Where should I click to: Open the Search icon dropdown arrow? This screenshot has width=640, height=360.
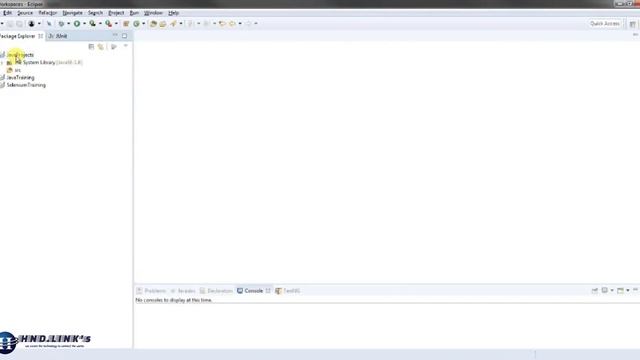point(181,24)
